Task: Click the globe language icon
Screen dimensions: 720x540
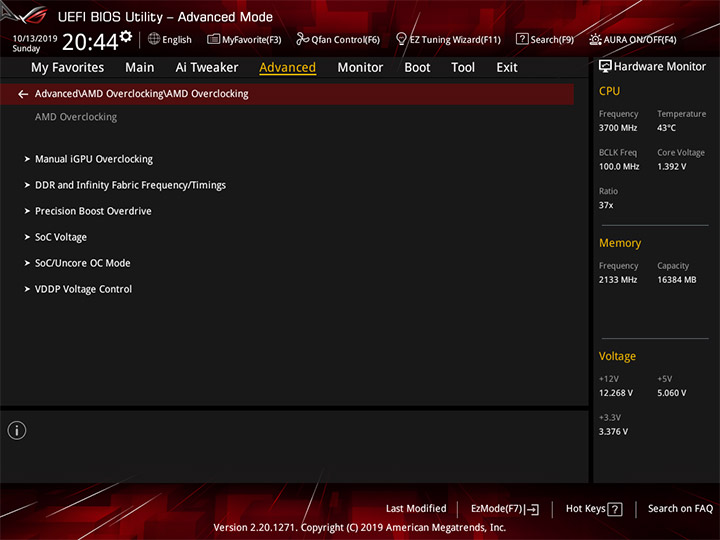Action: (x=154, y=39)
